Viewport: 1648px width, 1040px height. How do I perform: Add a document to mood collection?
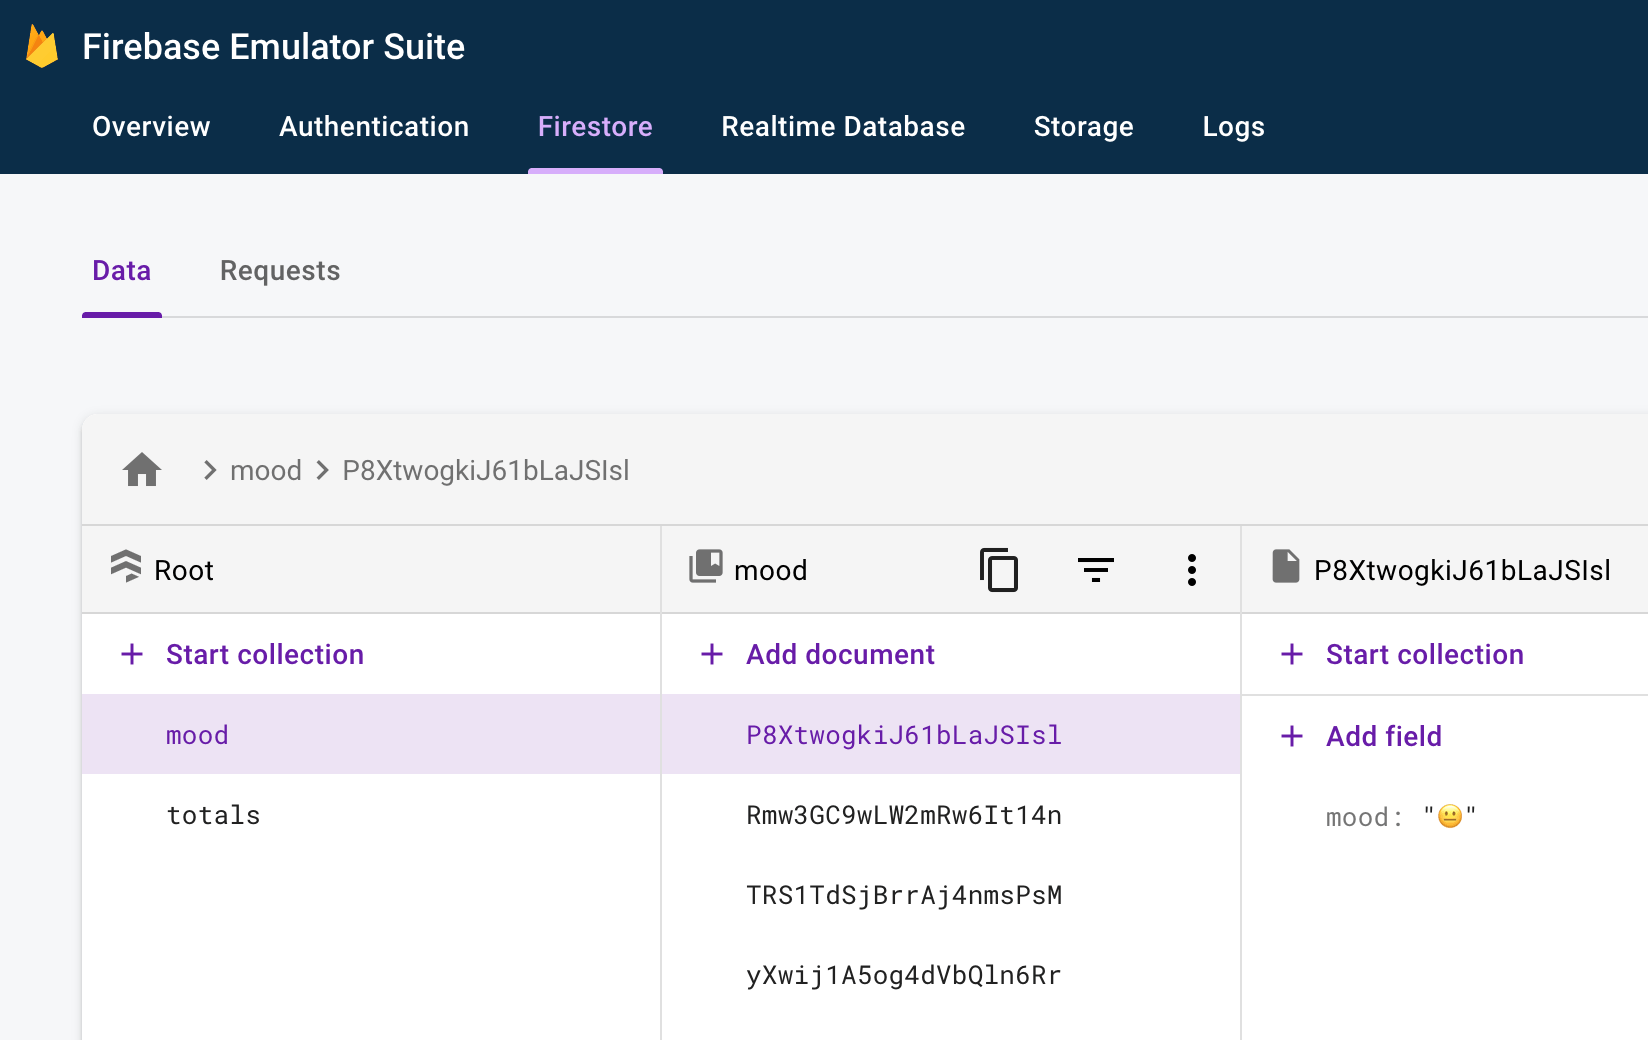pos(840,654)
